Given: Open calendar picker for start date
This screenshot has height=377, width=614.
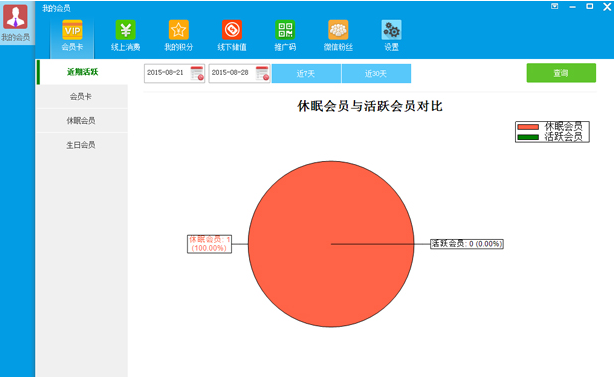Looking at the screenshot, I should pyautogui.click(x=197, y=73).
